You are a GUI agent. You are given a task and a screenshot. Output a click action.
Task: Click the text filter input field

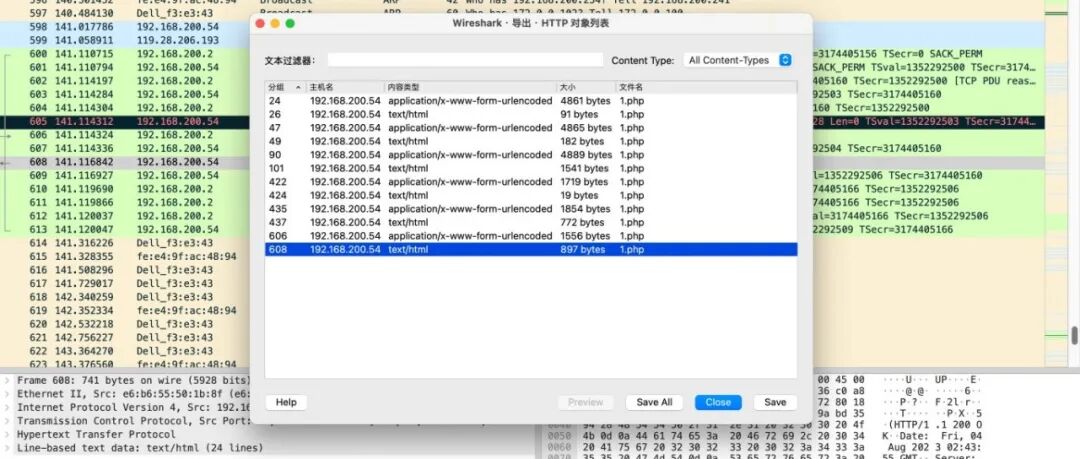(465, 60)
